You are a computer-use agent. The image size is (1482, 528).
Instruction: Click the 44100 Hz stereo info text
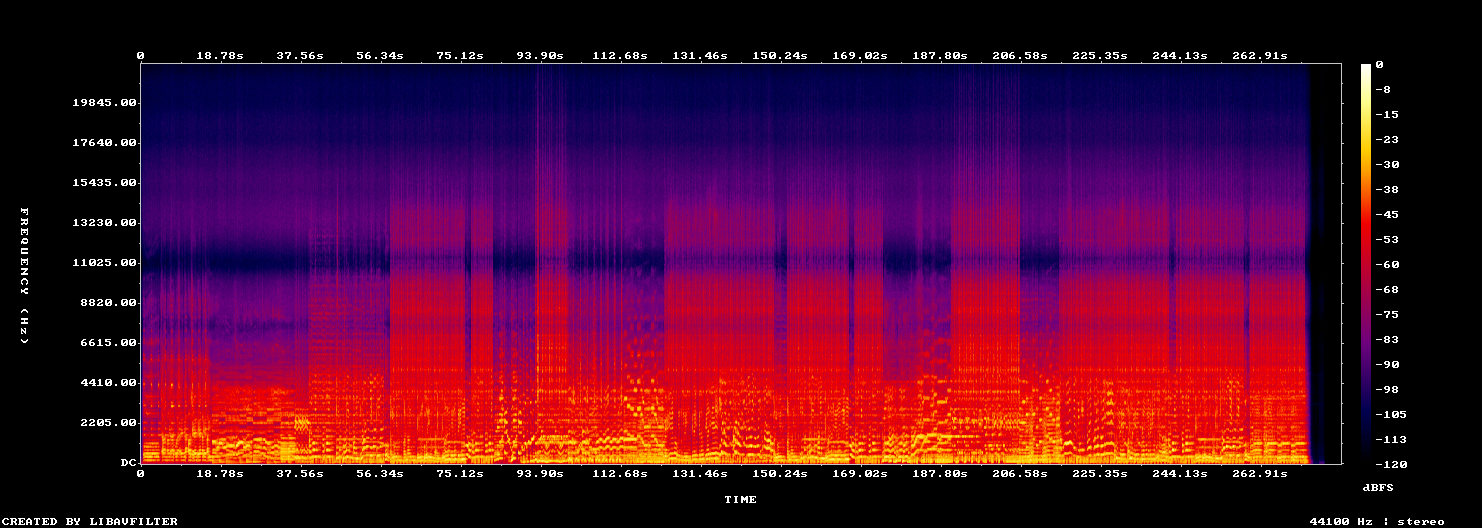coord(1377,521)
